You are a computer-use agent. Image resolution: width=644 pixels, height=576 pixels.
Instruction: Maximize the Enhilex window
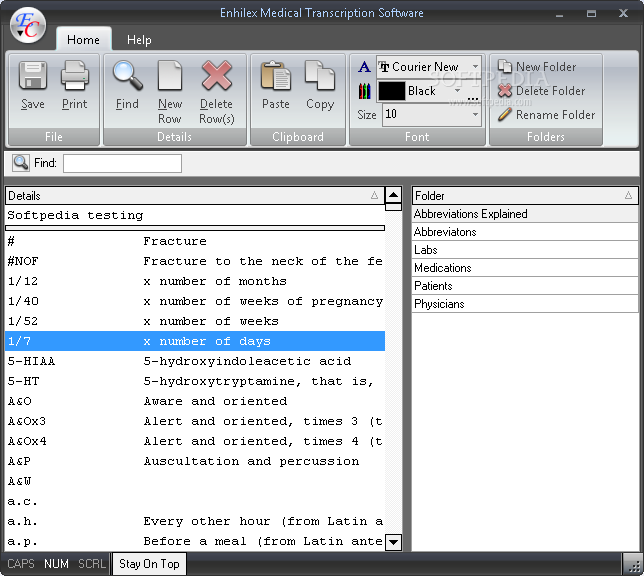click(x=591, y=14)
